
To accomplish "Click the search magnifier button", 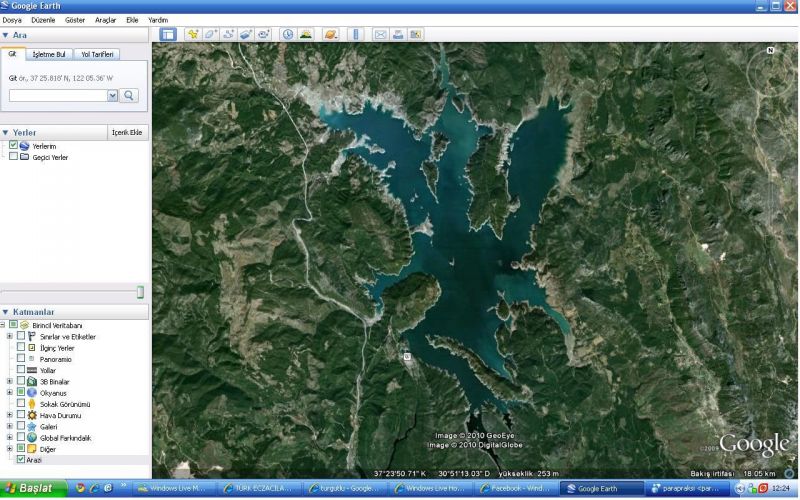I will [x=129, y=96].
